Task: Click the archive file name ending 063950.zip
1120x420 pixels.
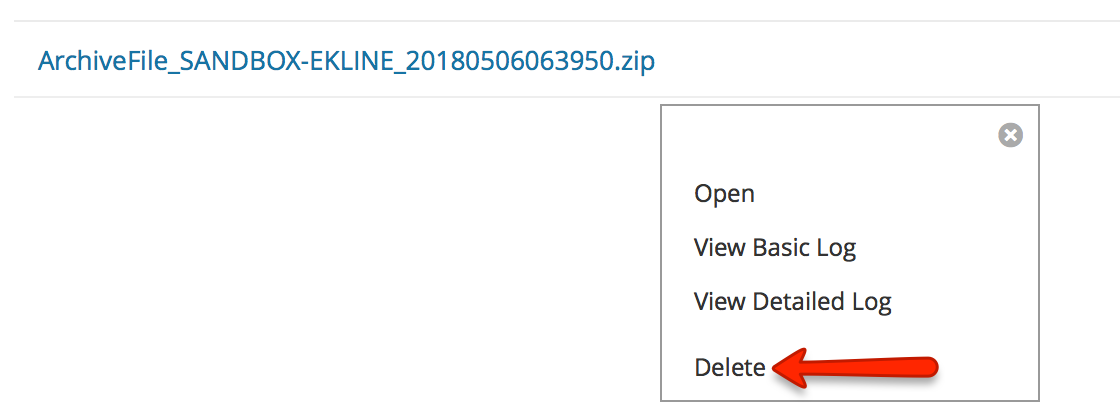Action: coord(346,61)
